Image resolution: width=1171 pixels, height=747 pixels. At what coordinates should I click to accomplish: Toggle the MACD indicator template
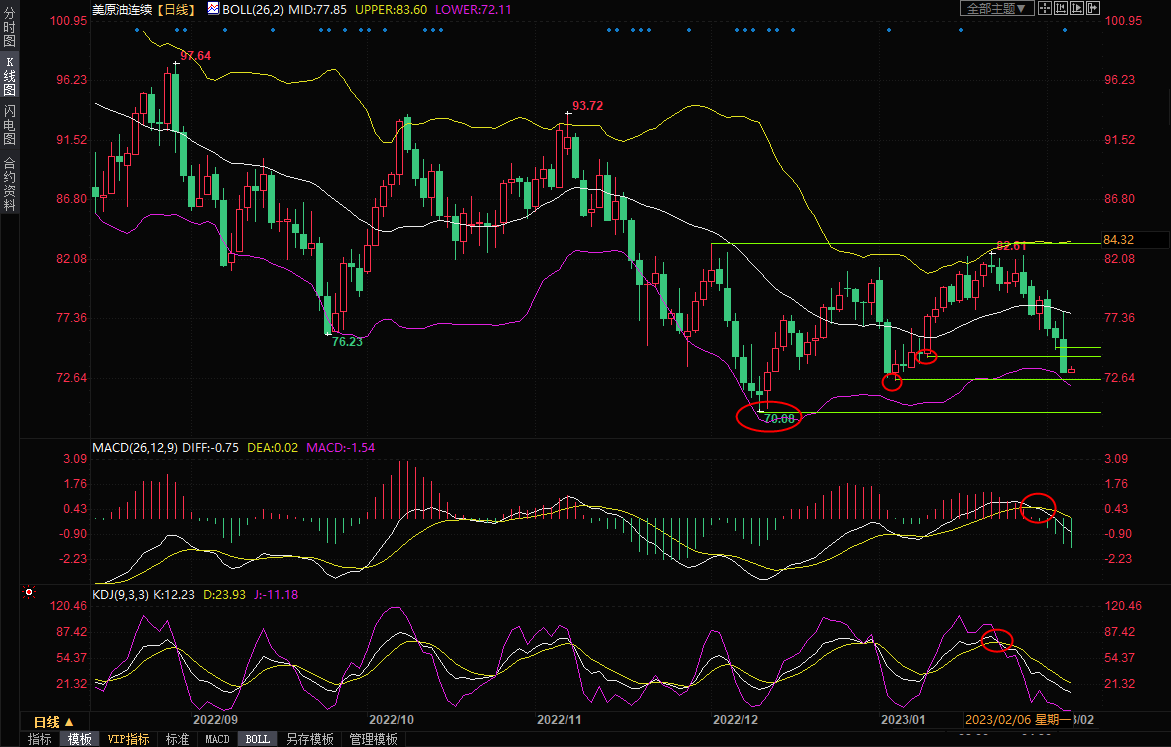pyautogui.click(x=217, y=739)
